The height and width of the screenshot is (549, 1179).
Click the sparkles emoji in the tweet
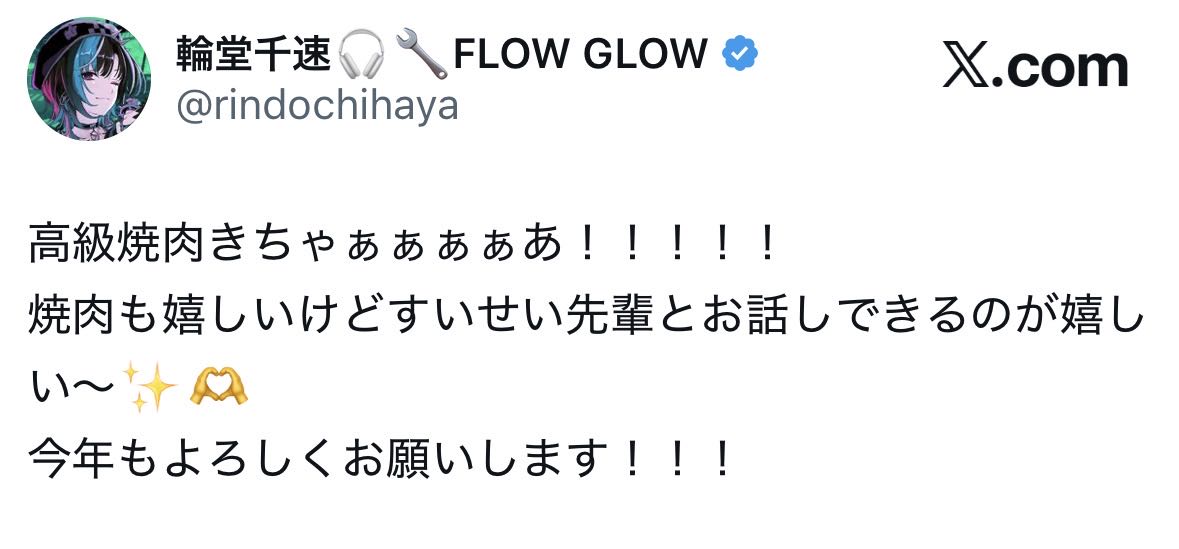pos(150,388)
